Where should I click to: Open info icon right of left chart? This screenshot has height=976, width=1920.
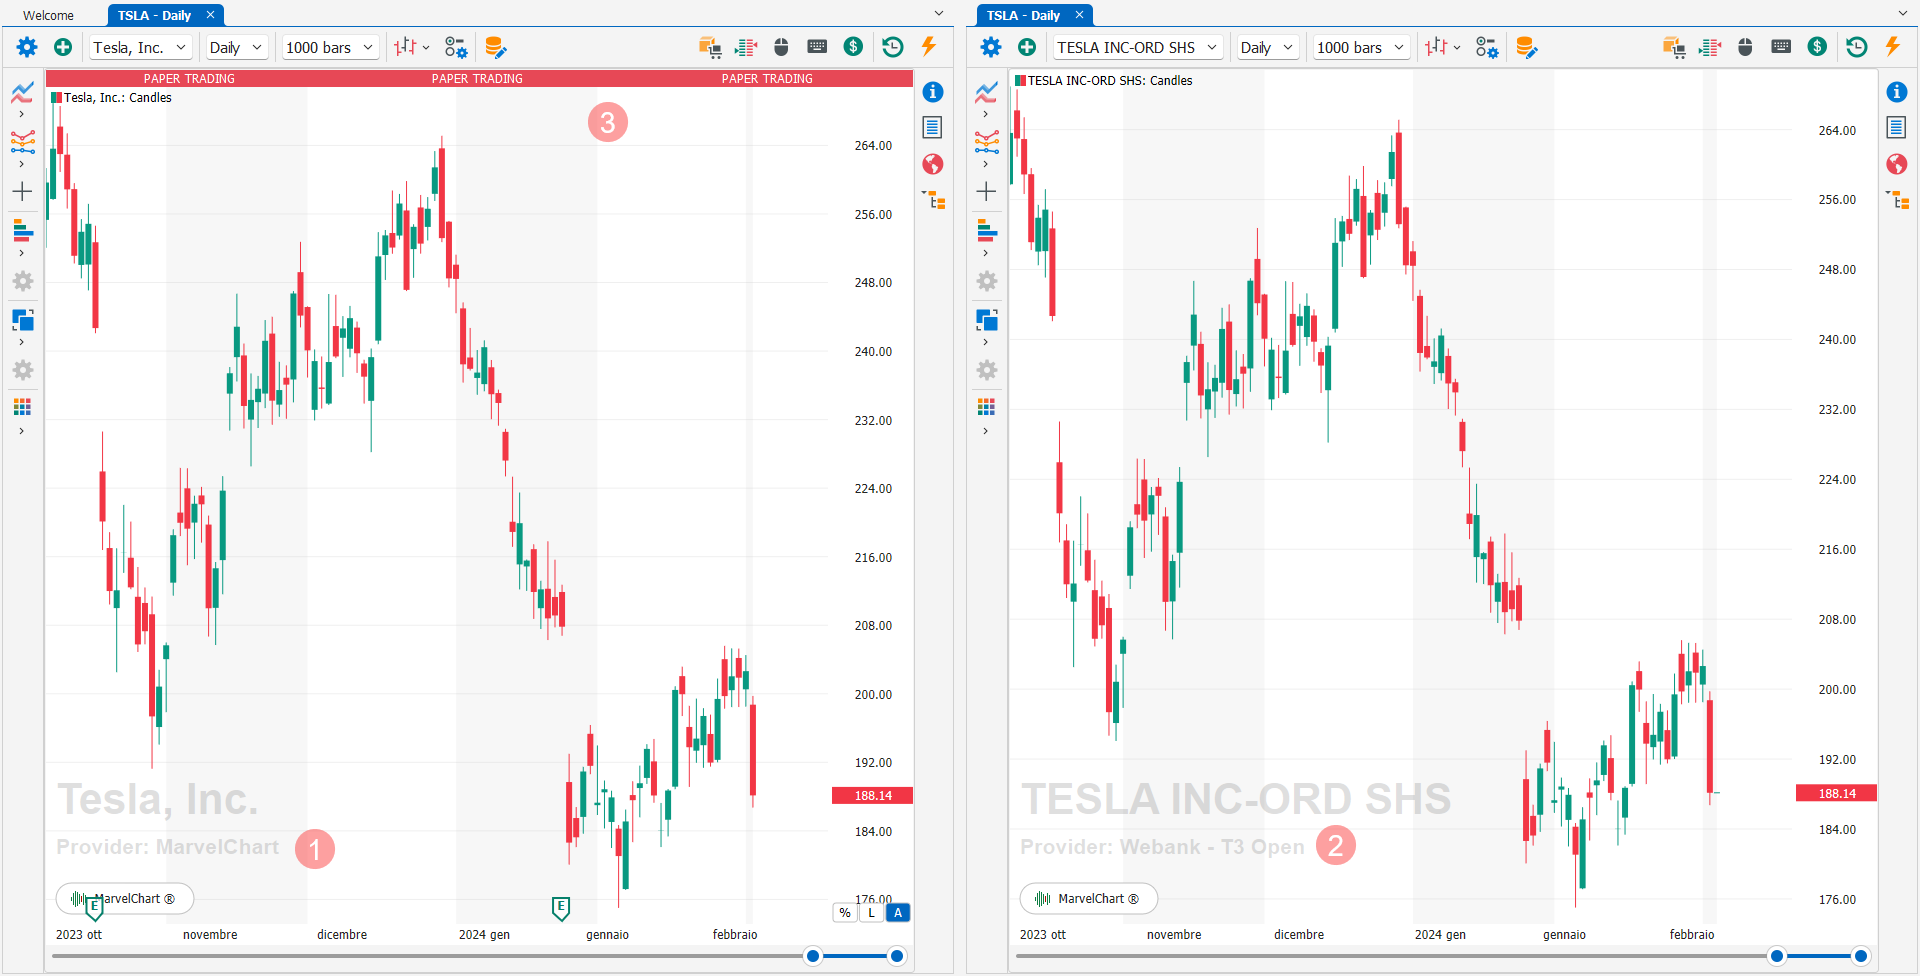(932, 92)
